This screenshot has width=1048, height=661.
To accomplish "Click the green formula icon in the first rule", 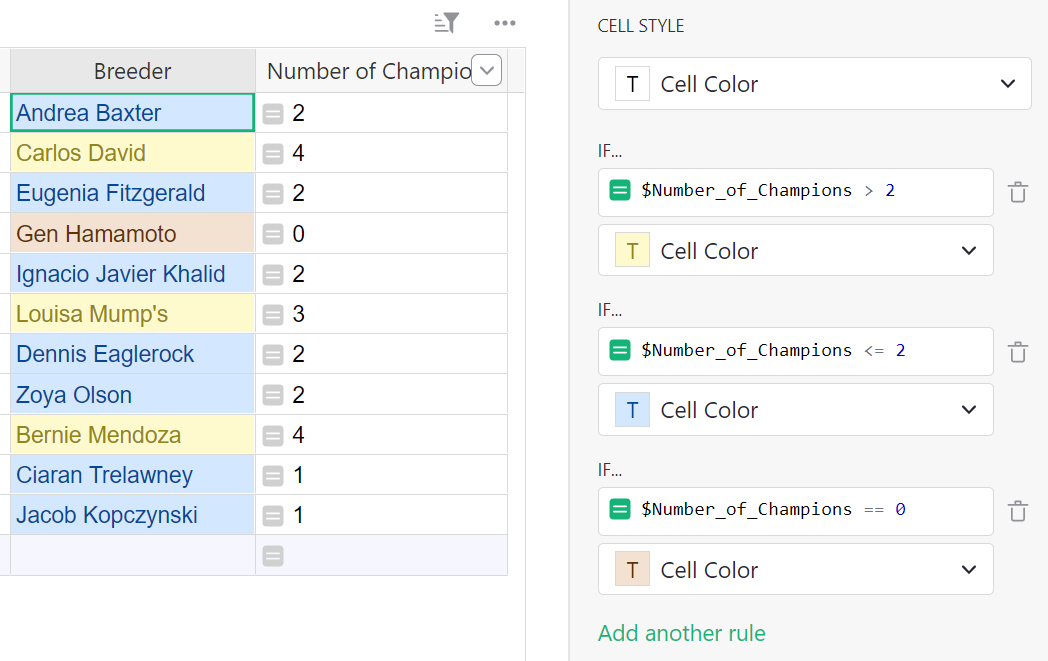I will tap(620, 190).
